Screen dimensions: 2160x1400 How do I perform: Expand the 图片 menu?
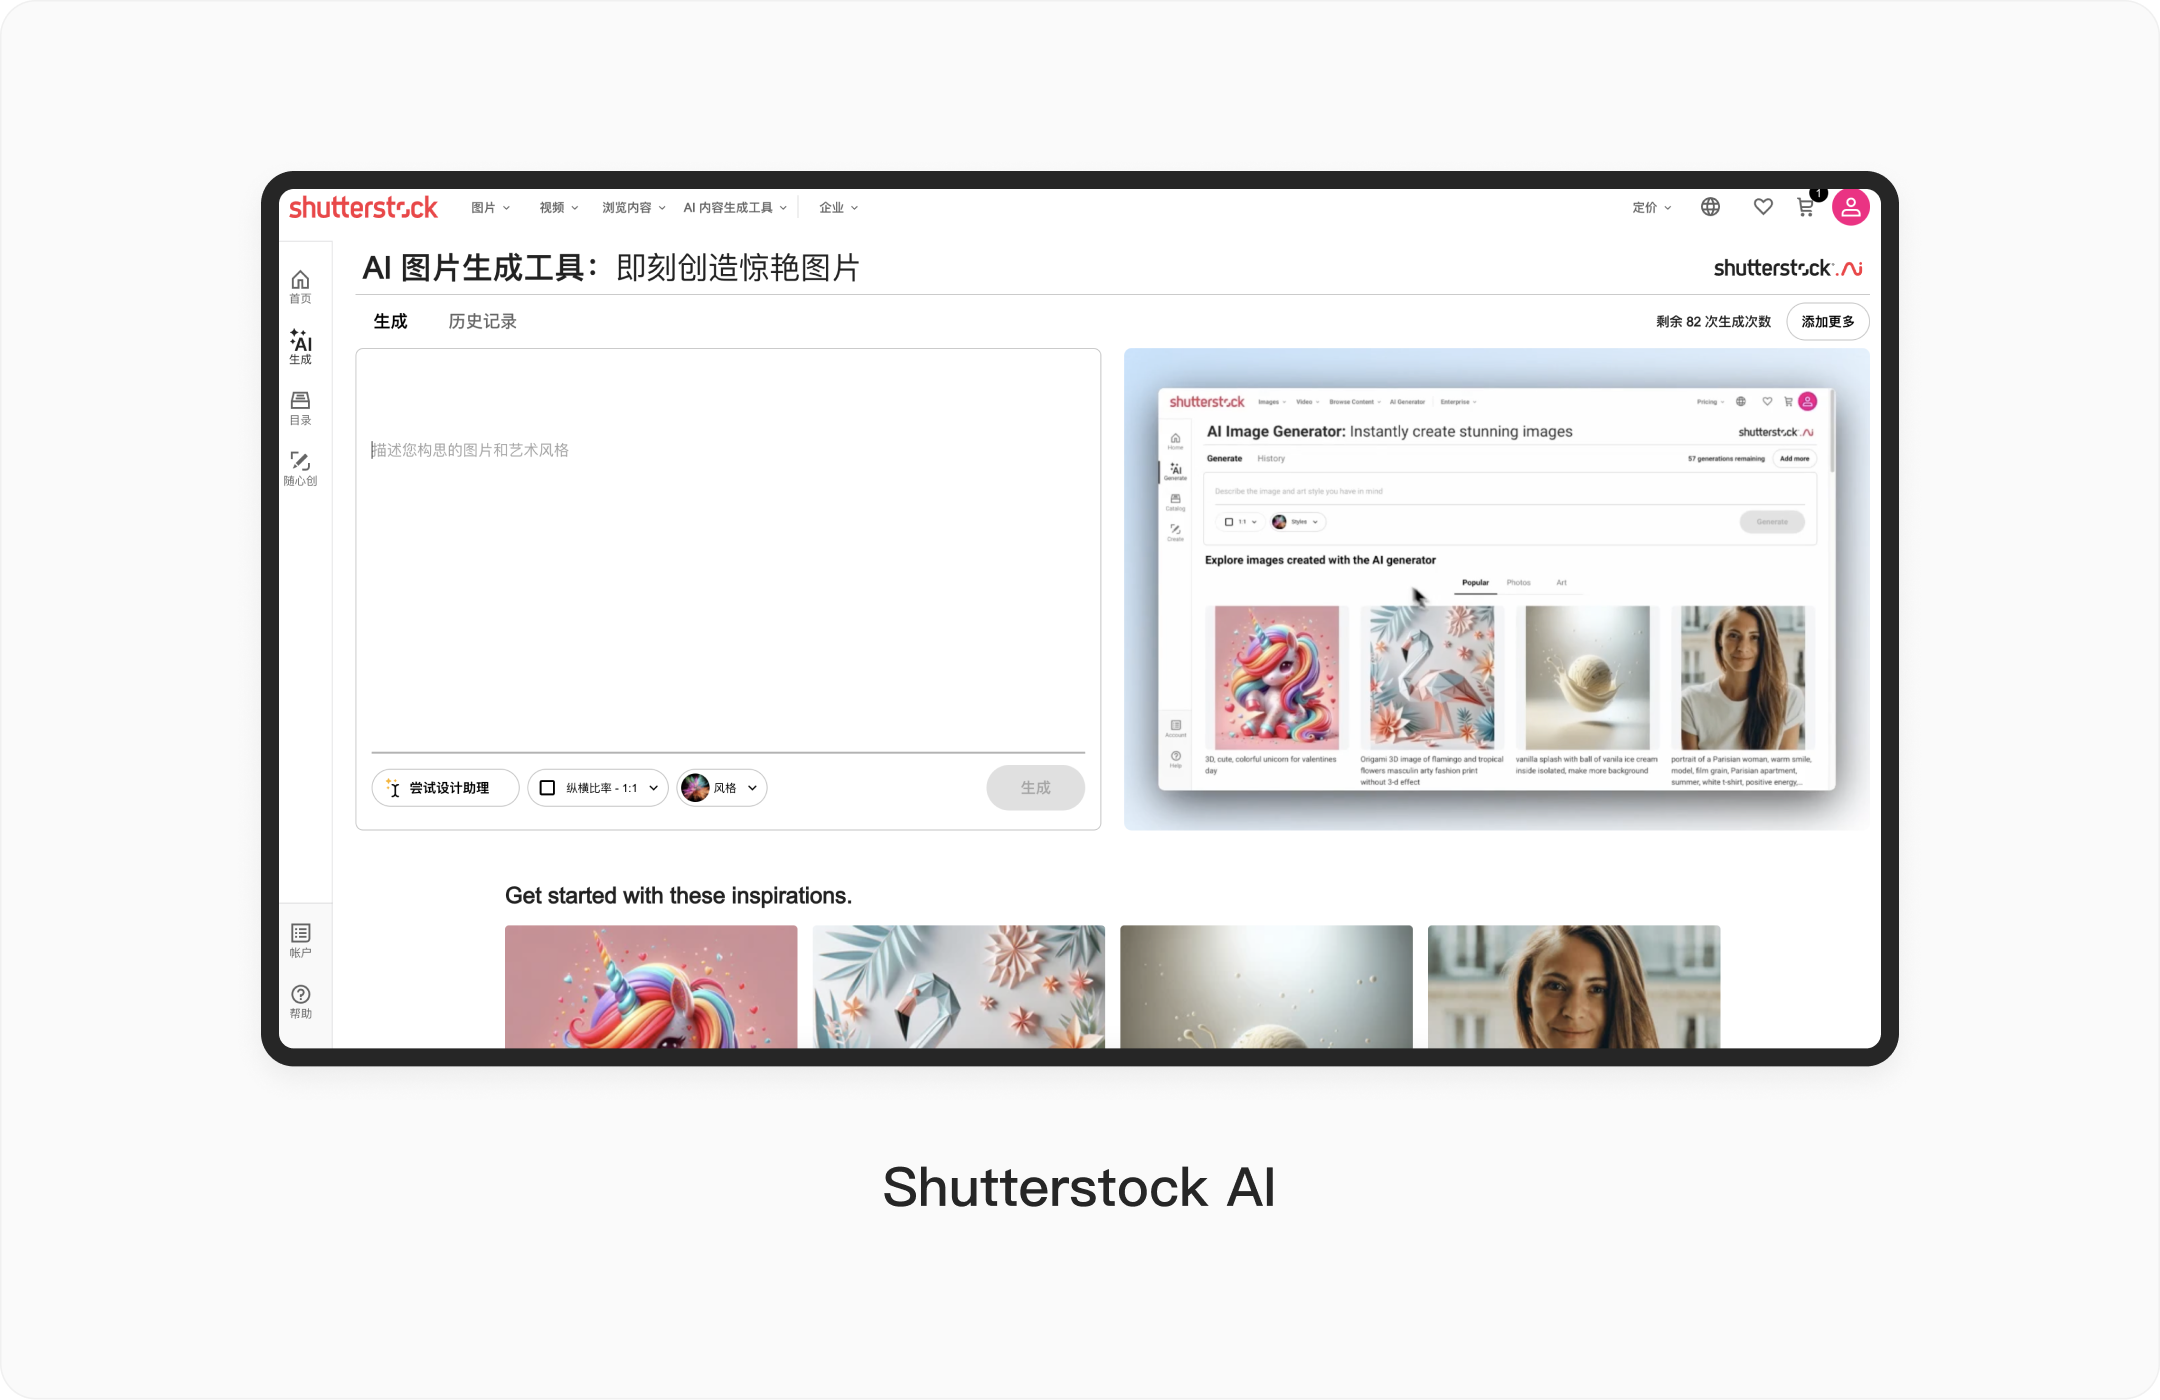[491, 208]
